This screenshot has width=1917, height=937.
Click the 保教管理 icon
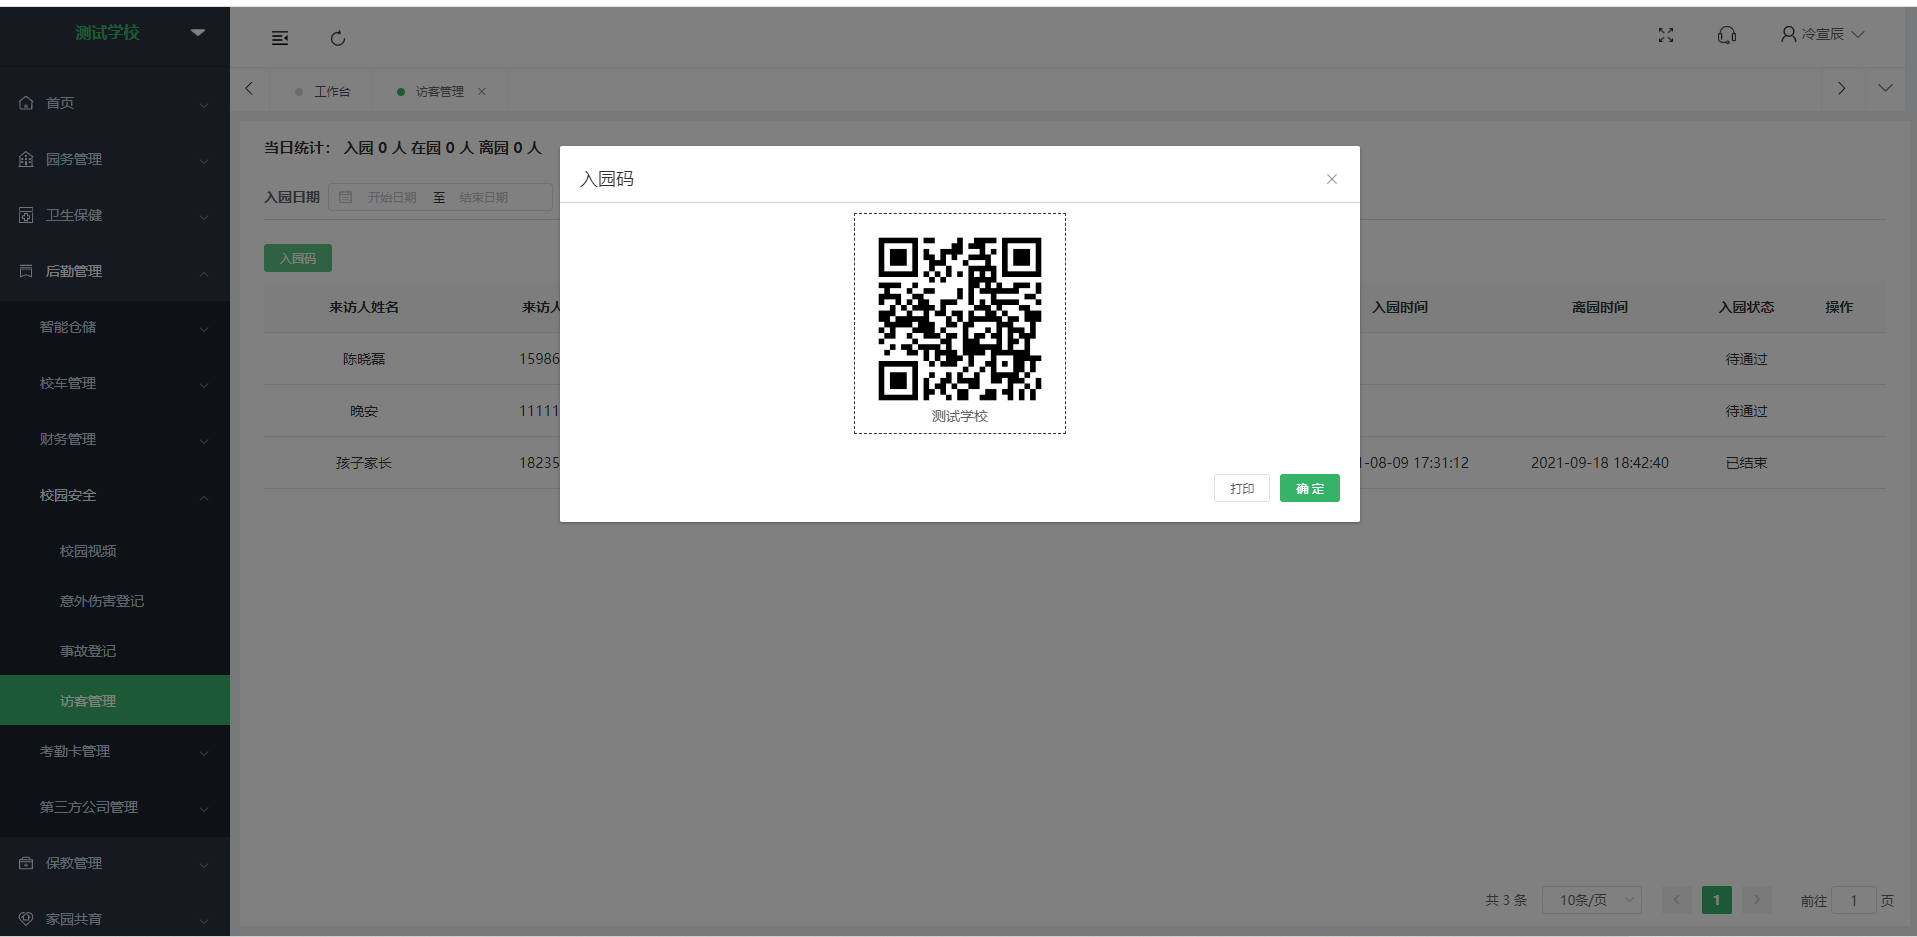click(x=26, y=863)
